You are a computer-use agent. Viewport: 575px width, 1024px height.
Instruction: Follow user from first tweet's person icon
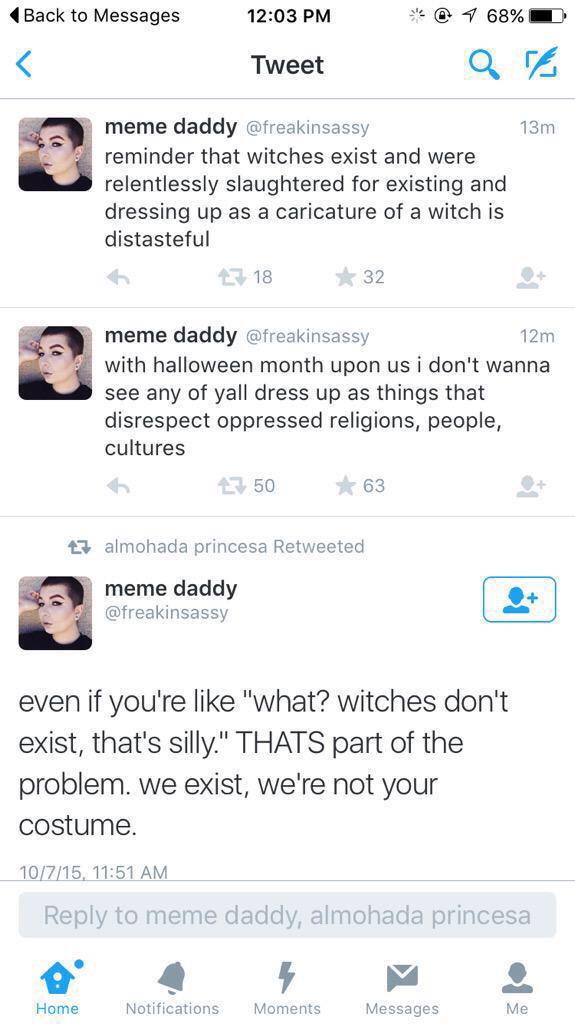click(x=530, y=278)
